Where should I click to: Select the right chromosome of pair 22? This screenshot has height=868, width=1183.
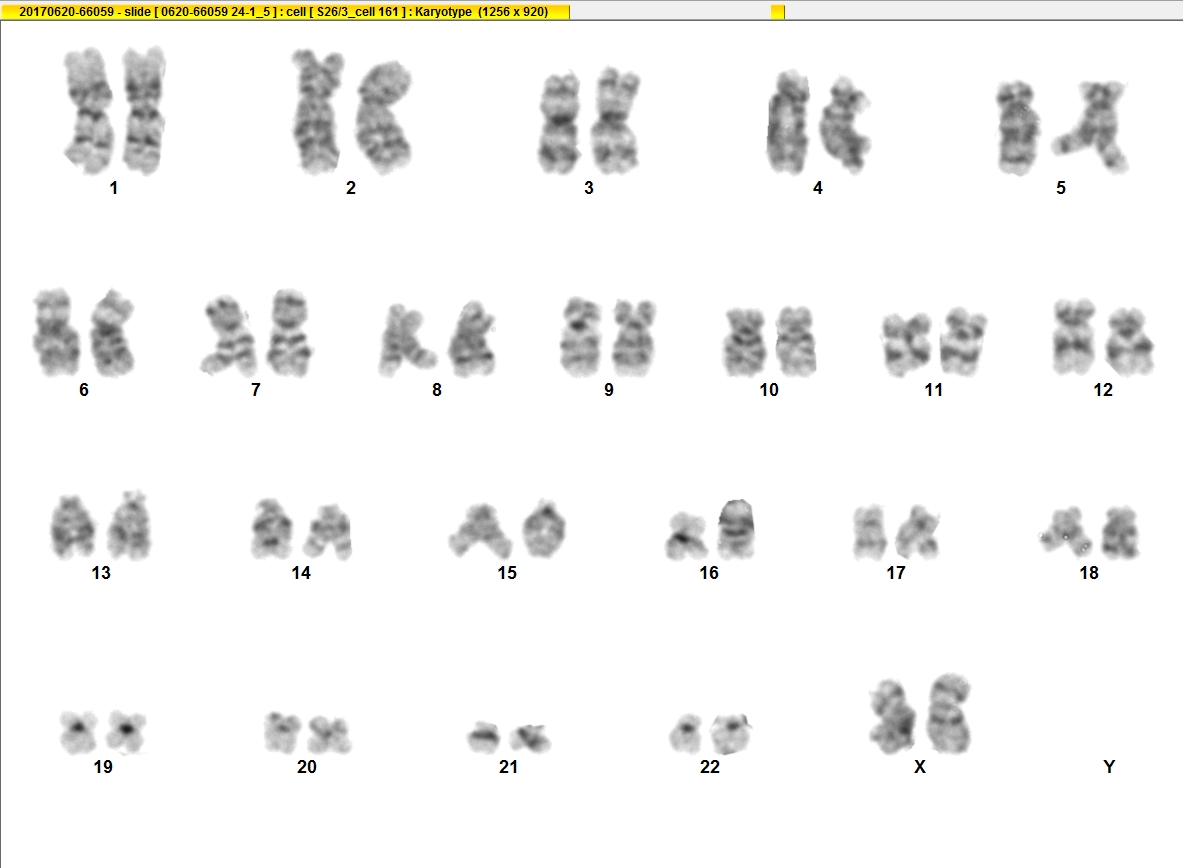[731, 734]
